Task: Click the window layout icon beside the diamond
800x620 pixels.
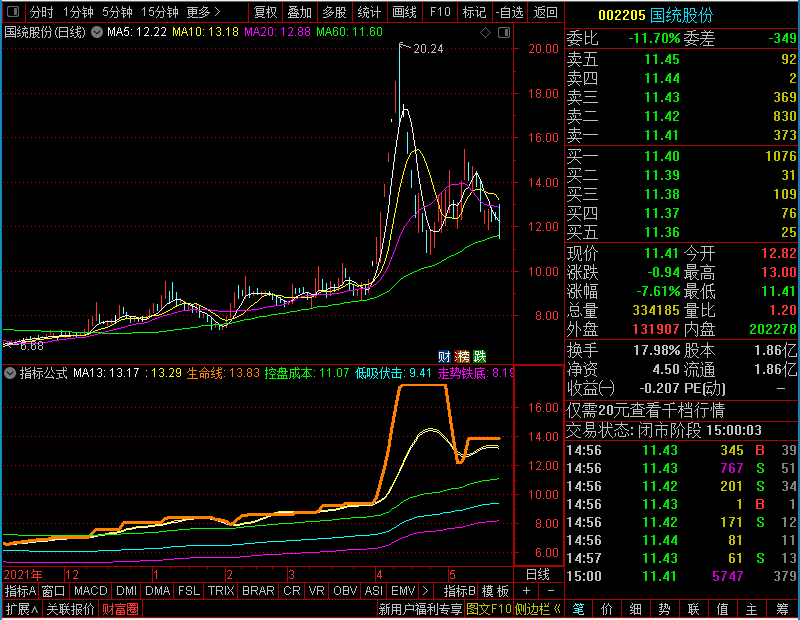Action: coord(504,33)
